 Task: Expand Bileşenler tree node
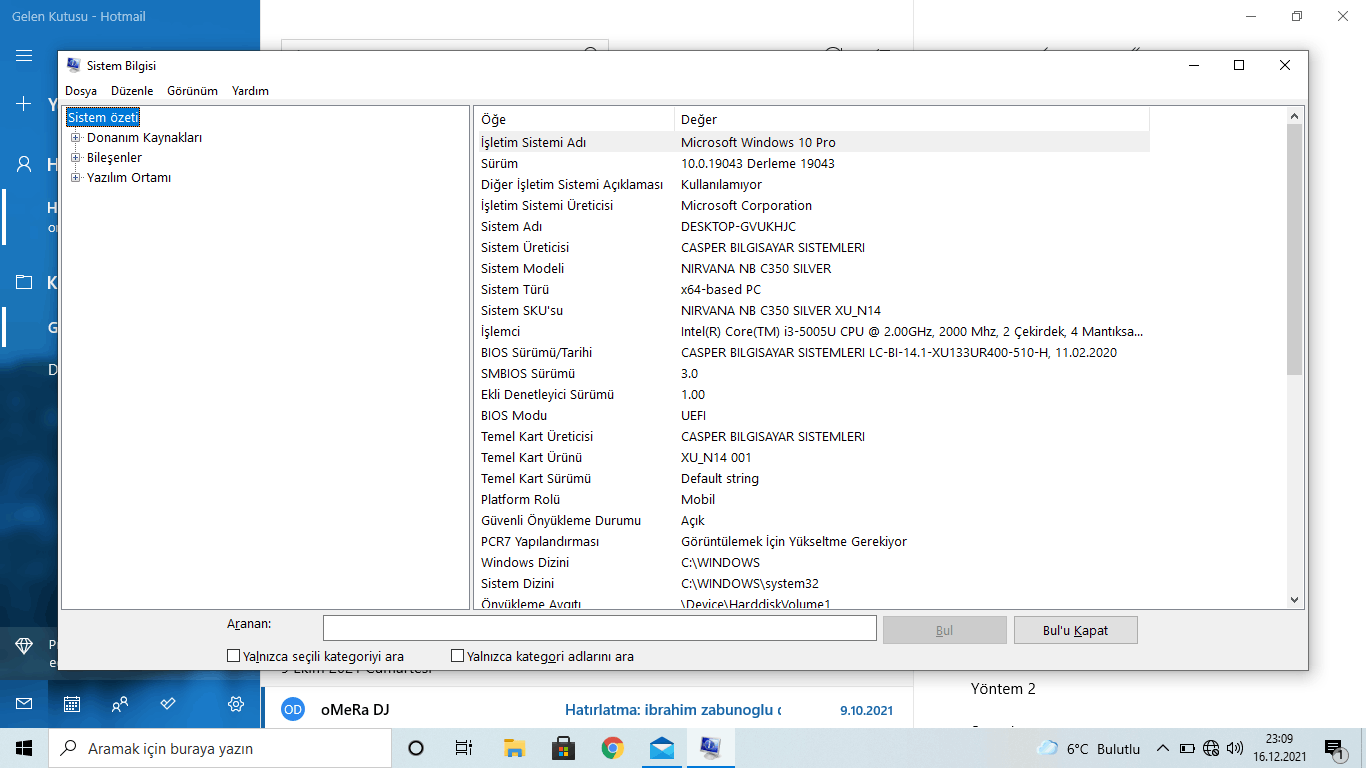(76, 158)
